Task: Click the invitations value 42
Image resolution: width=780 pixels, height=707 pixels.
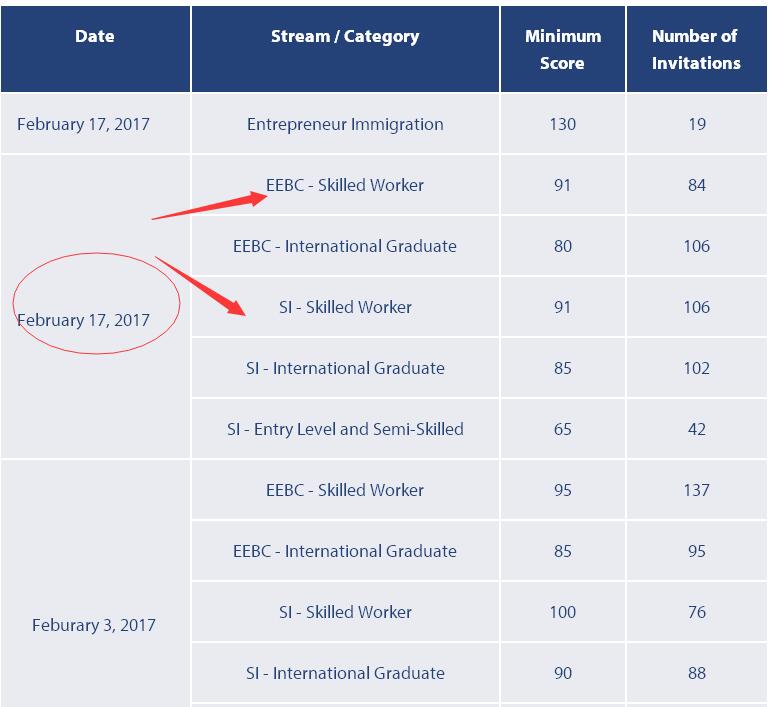Action: coord(697,429)
